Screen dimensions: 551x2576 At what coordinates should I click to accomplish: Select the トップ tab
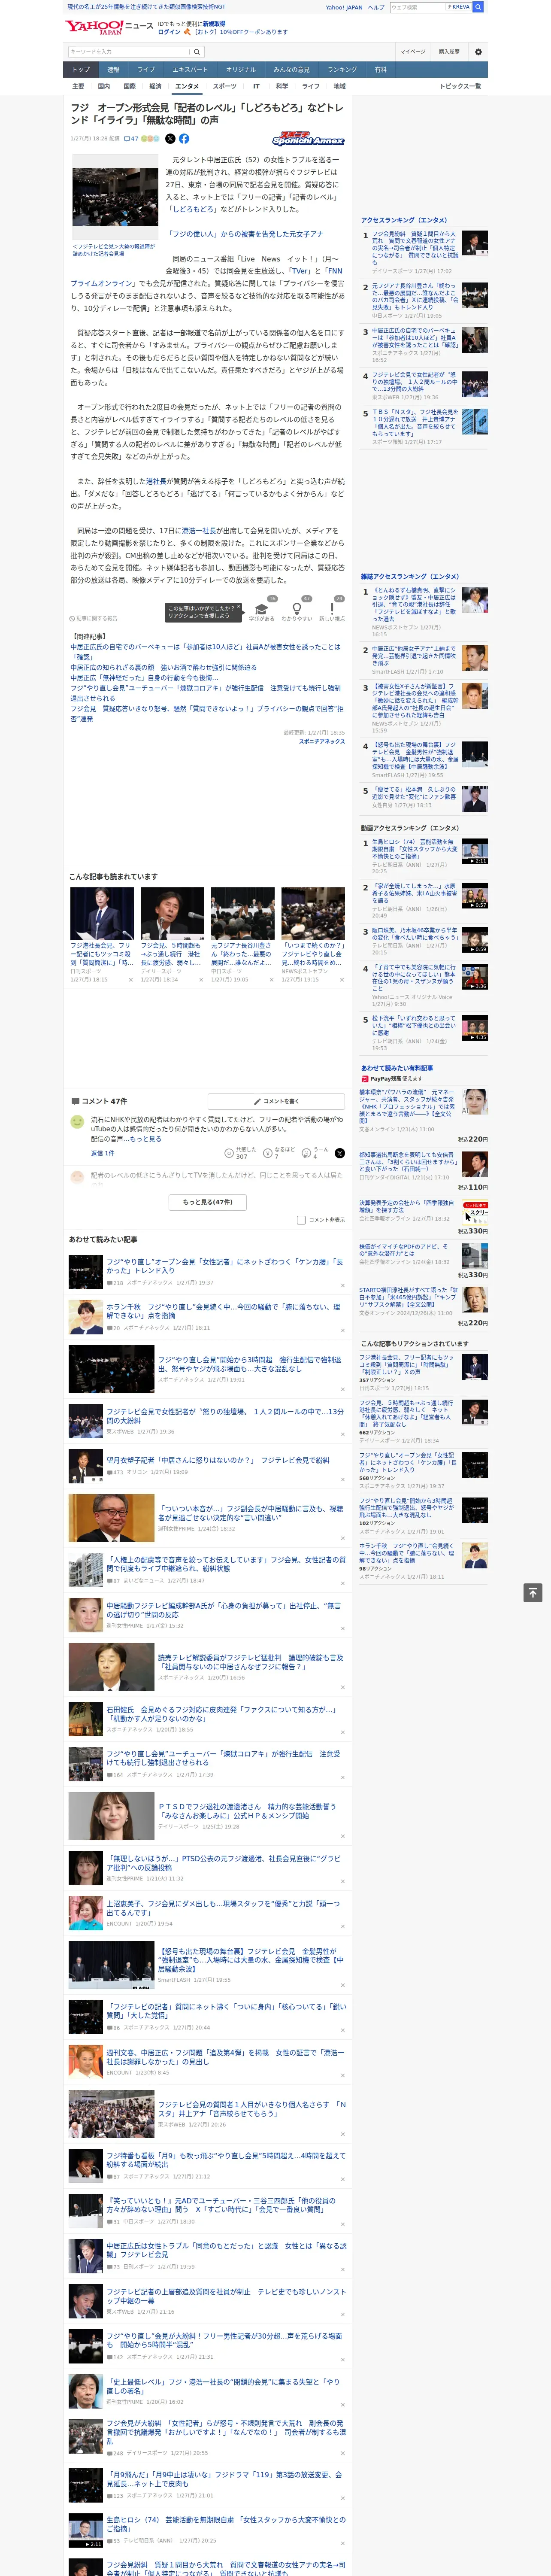(x=81, y=69)
